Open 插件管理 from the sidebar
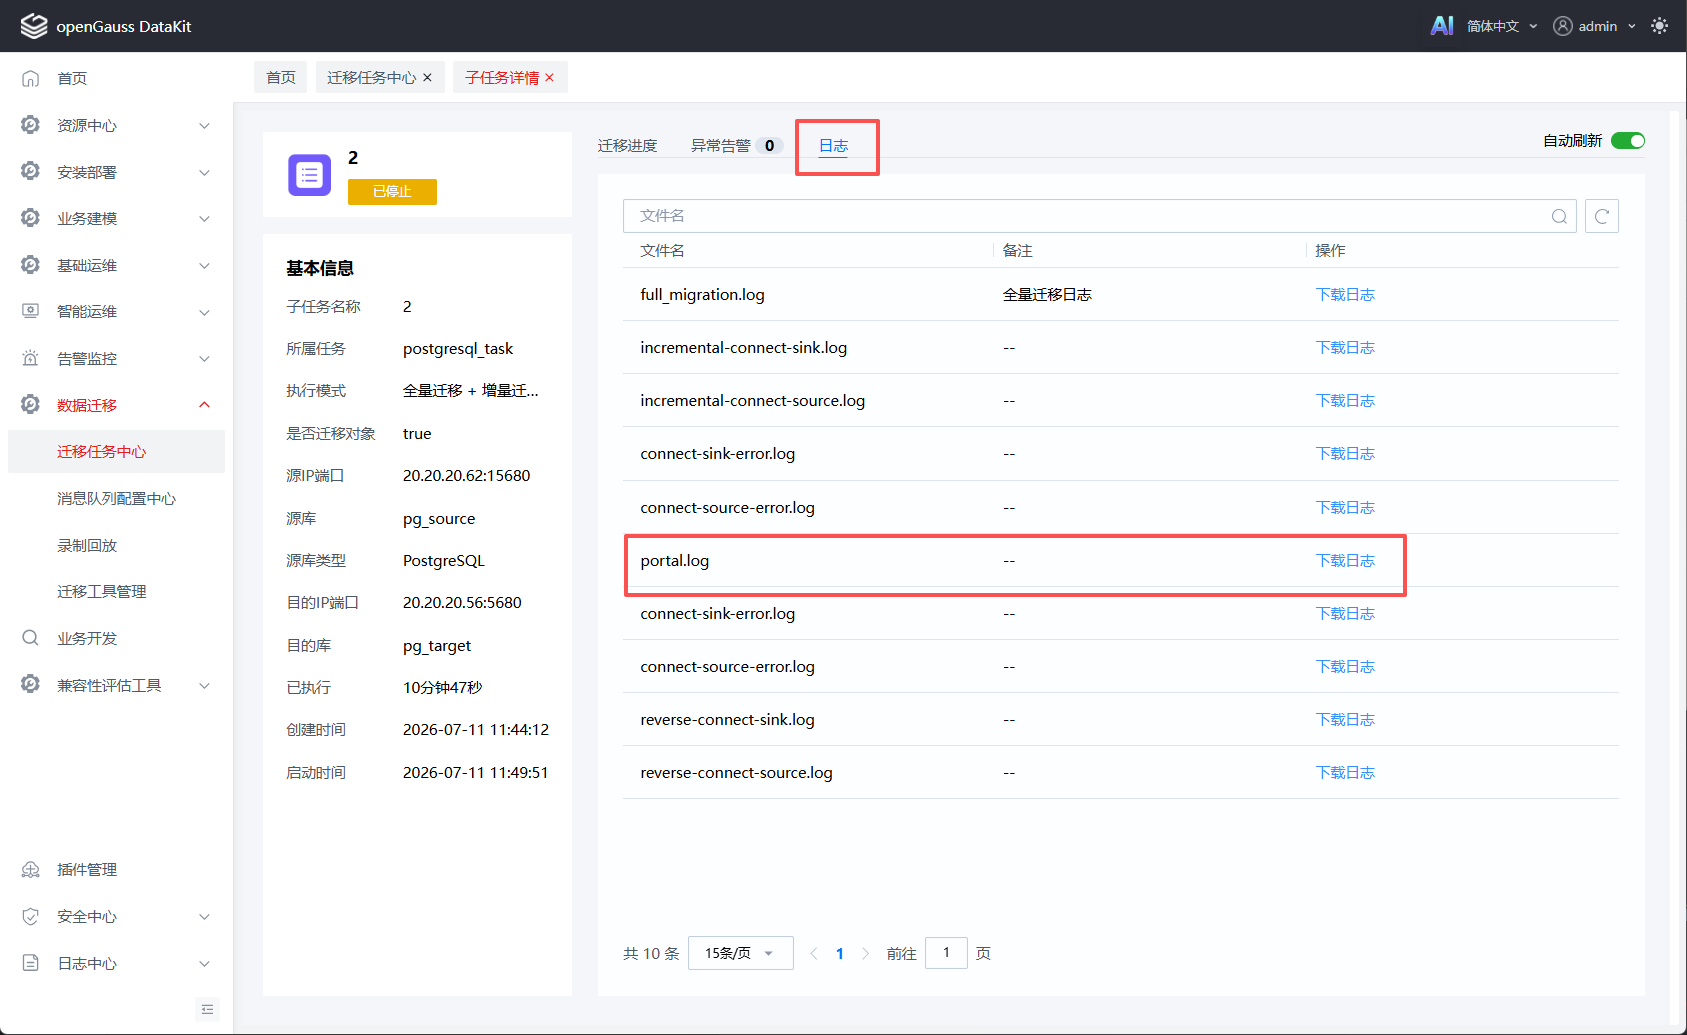1687x1035 pixels. pyautogui.click(x=87, y=870)
